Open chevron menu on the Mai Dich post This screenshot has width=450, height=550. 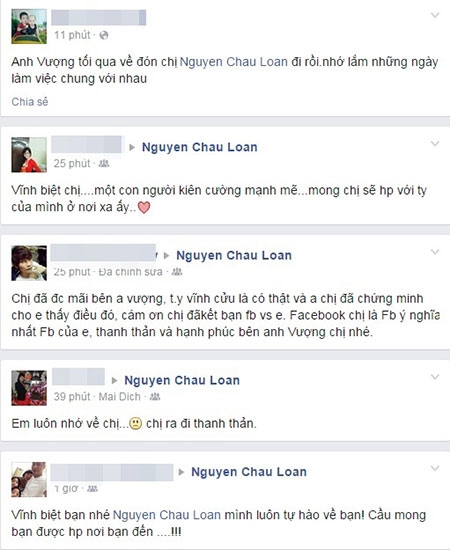(435, 377)
